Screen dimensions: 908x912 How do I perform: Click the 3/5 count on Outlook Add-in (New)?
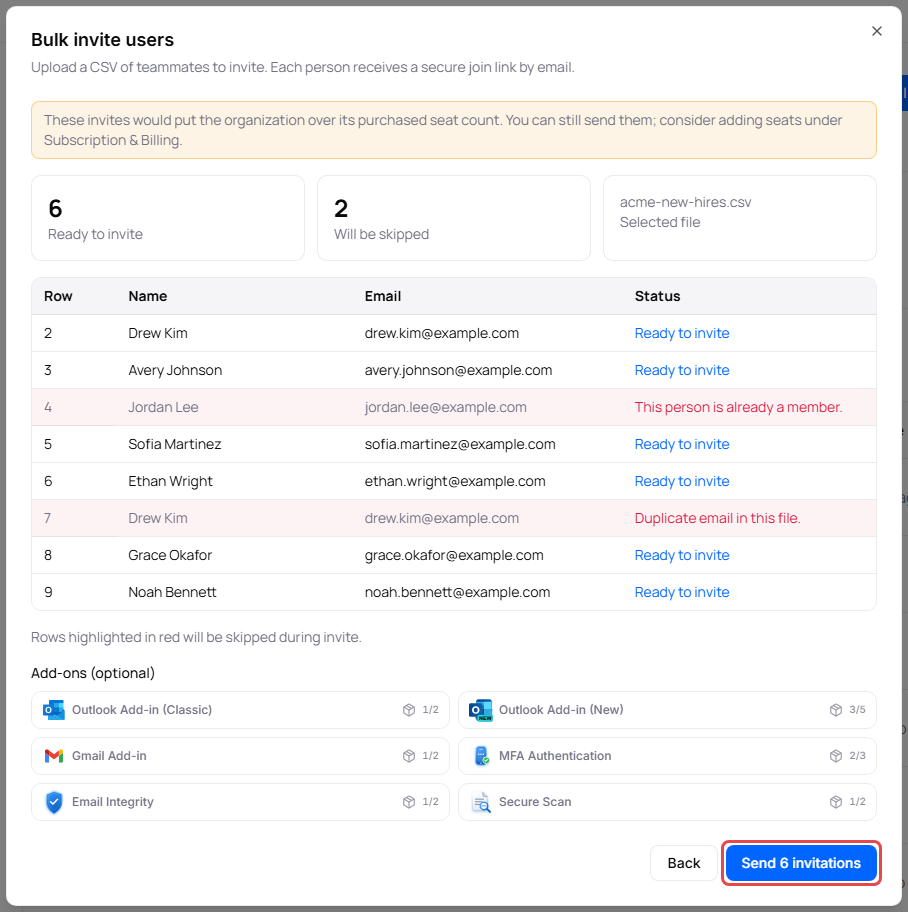(857, 710)
